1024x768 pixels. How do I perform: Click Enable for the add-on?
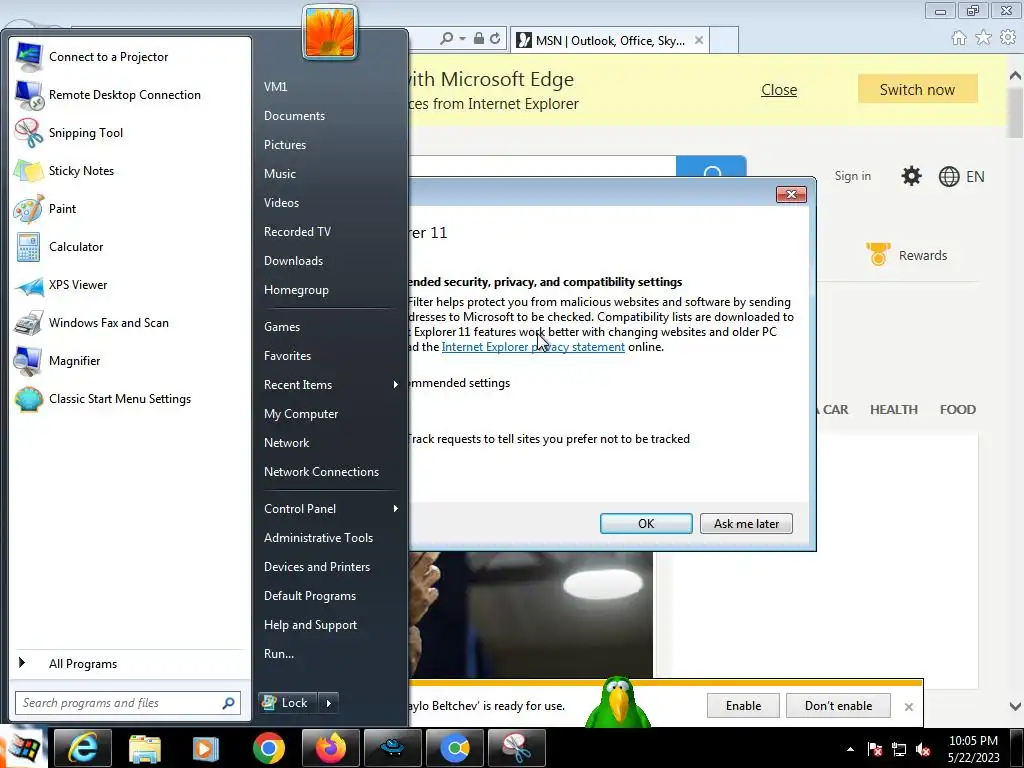[x=743, y=706]
